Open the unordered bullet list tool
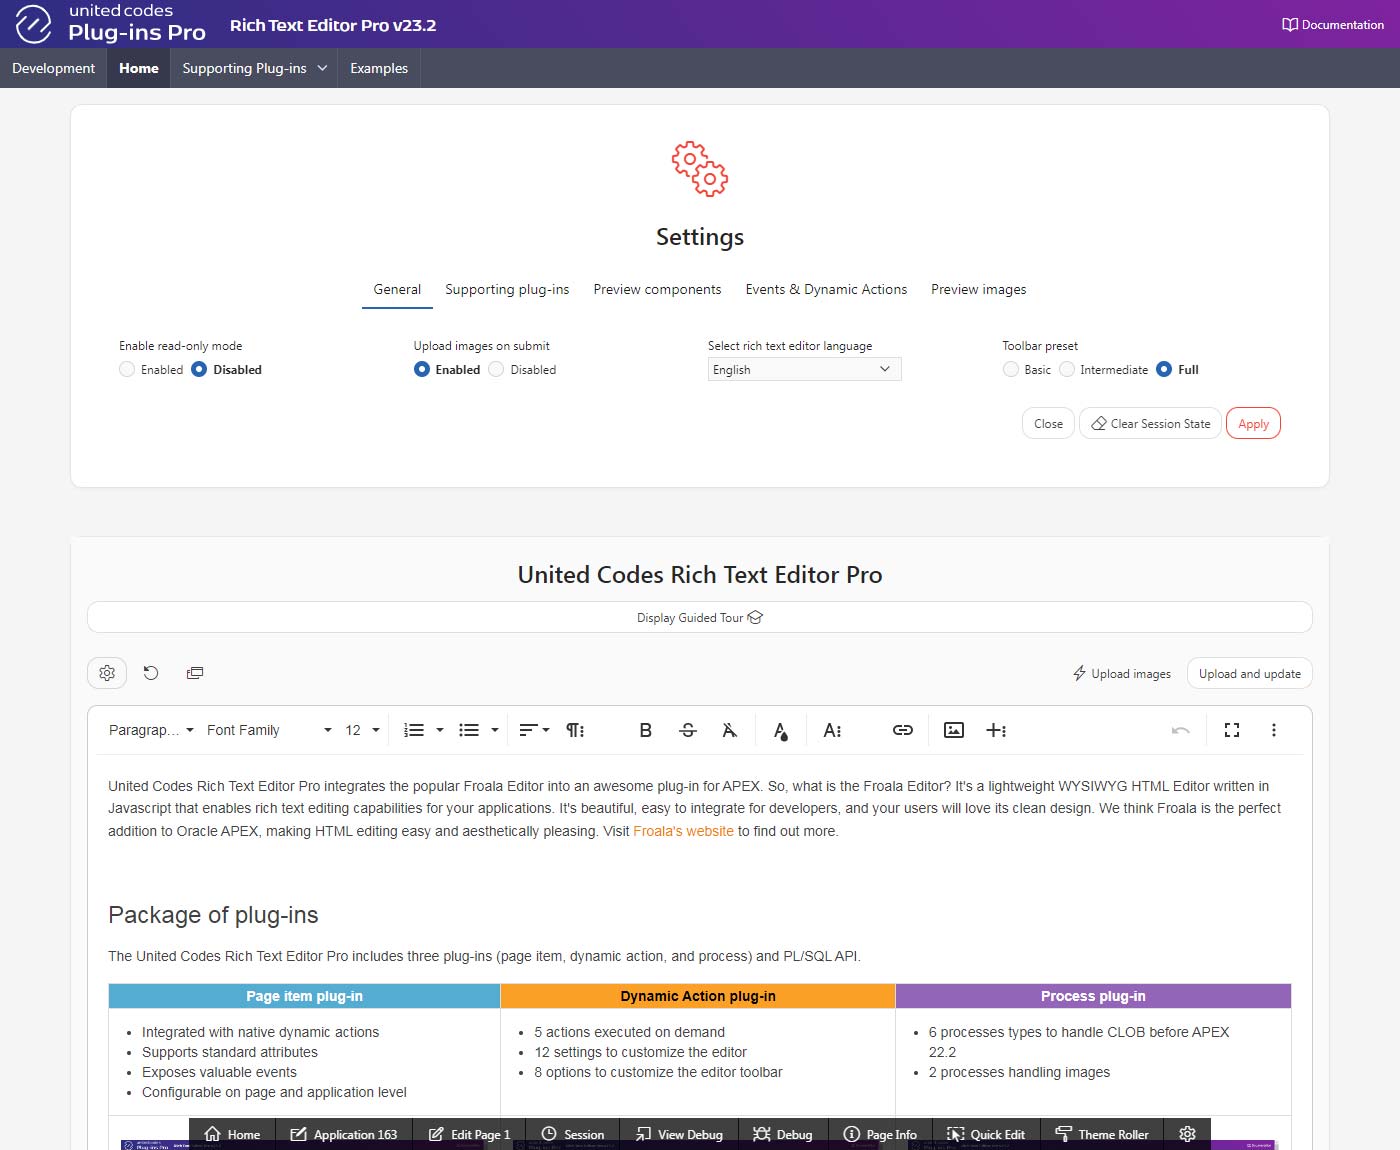 coord(469,730)
